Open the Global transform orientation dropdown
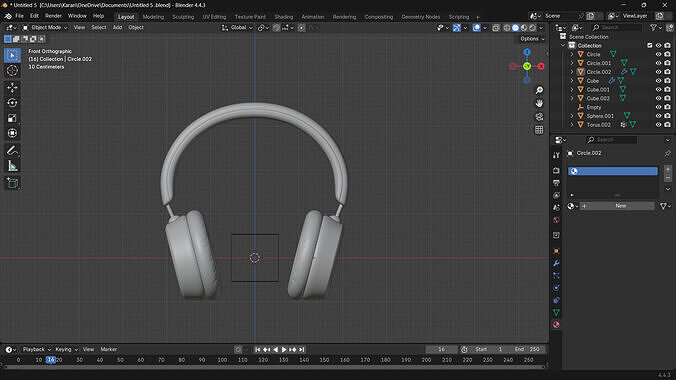Screen dimensions: 676x380 tap(237, 28)
